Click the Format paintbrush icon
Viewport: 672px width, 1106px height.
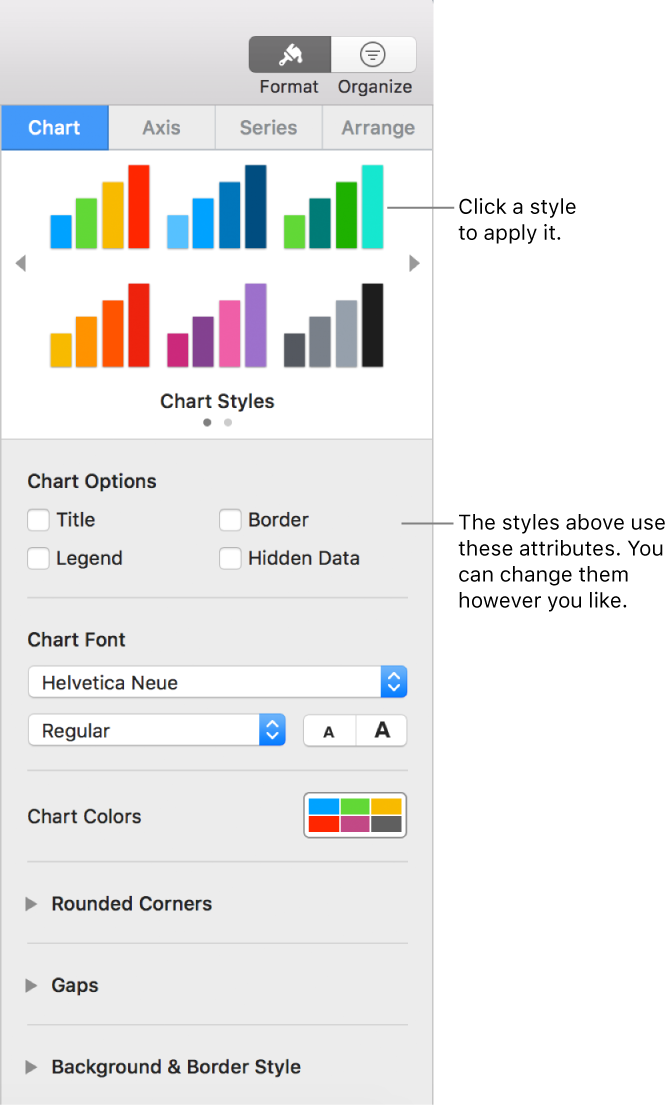pos(289,55)
